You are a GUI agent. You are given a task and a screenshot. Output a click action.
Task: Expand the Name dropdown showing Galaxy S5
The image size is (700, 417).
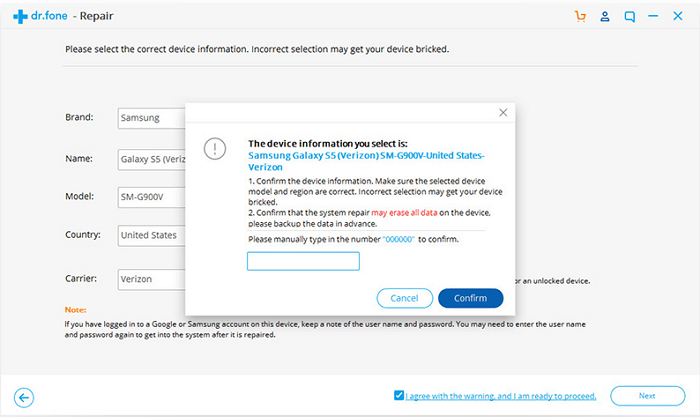pos(151,158)
